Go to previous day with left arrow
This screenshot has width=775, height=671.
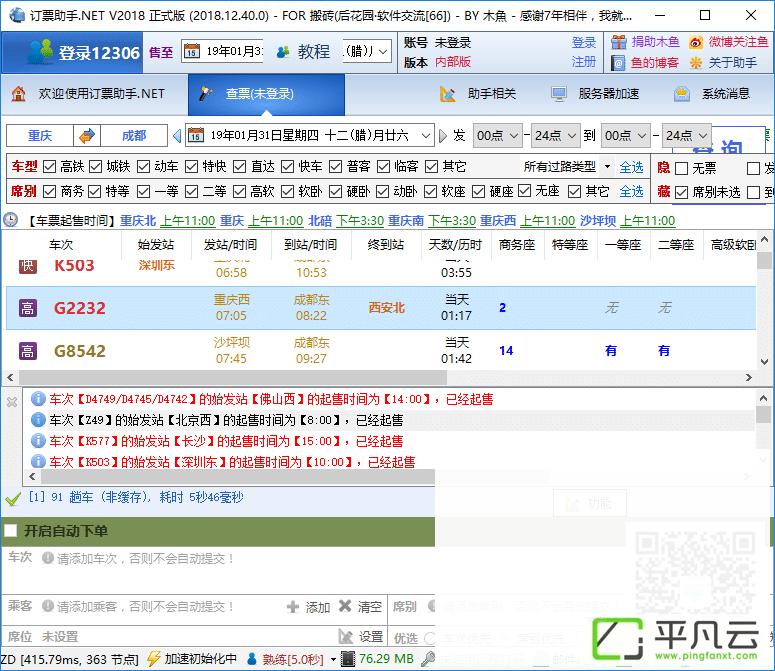(177, 135)
